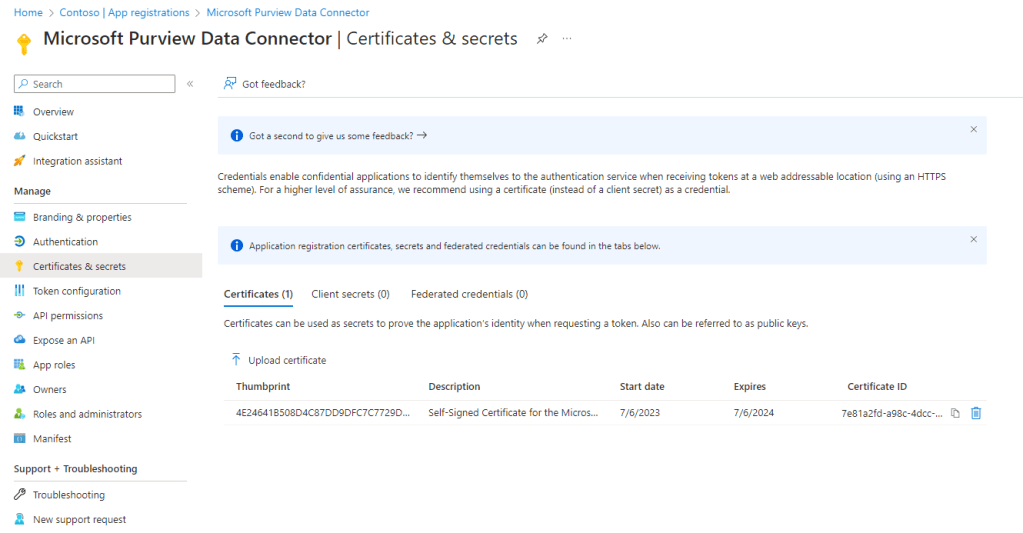
Task: Click the Got feedback icon
Action: [x=230, y=84]
